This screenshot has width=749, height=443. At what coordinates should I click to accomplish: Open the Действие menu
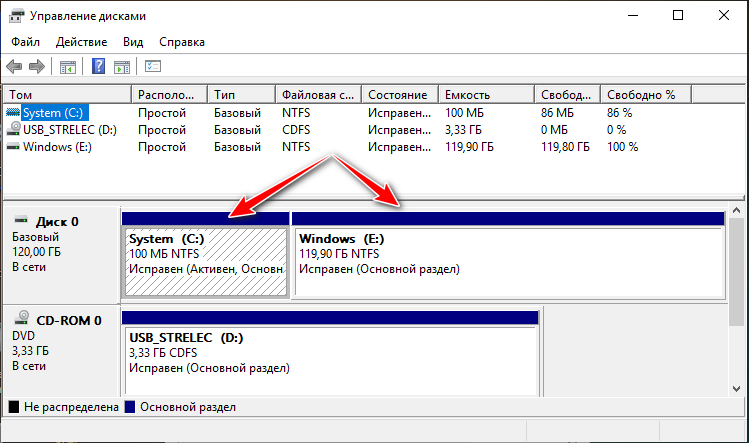coord(81,42)
